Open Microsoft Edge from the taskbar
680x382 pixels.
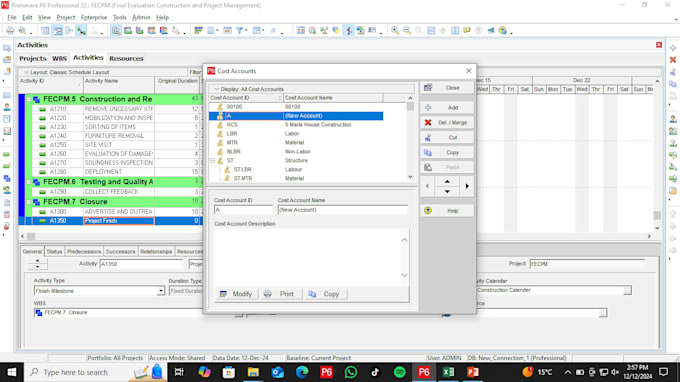click(302, 372)
